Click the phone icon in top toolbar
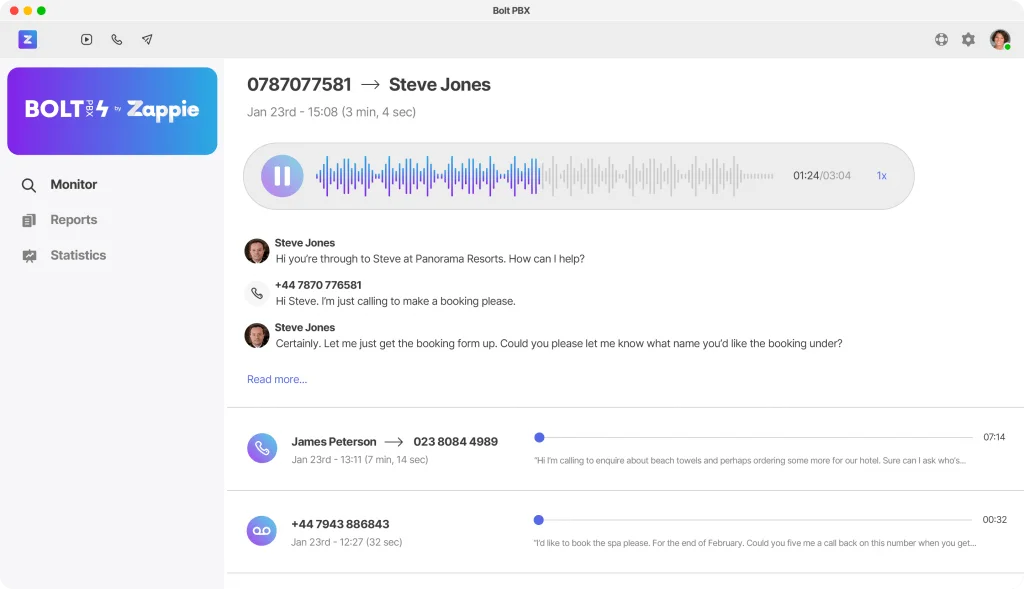Image resolution: width=1024 pixels, height=589 pixels. [x=117, y=40]
